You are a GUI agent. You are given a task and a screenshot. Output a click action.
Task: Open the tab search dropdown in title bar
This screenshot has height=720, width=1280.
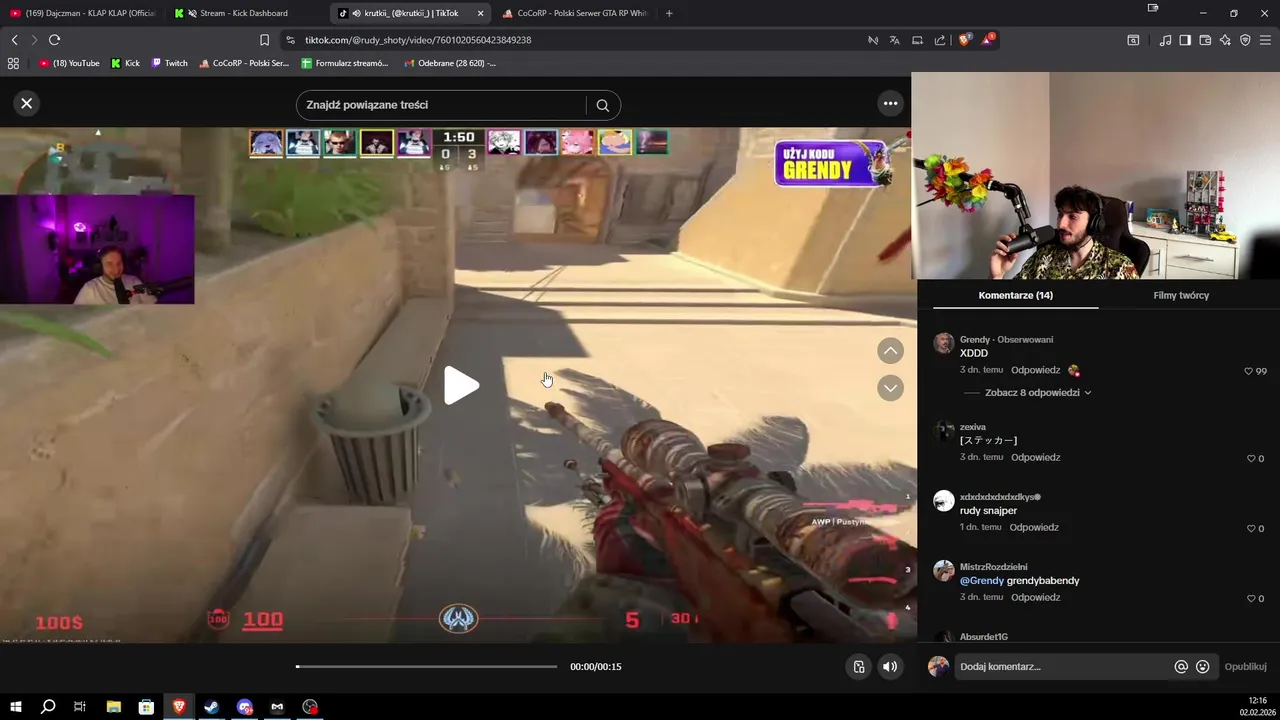tap(1153, 8)
